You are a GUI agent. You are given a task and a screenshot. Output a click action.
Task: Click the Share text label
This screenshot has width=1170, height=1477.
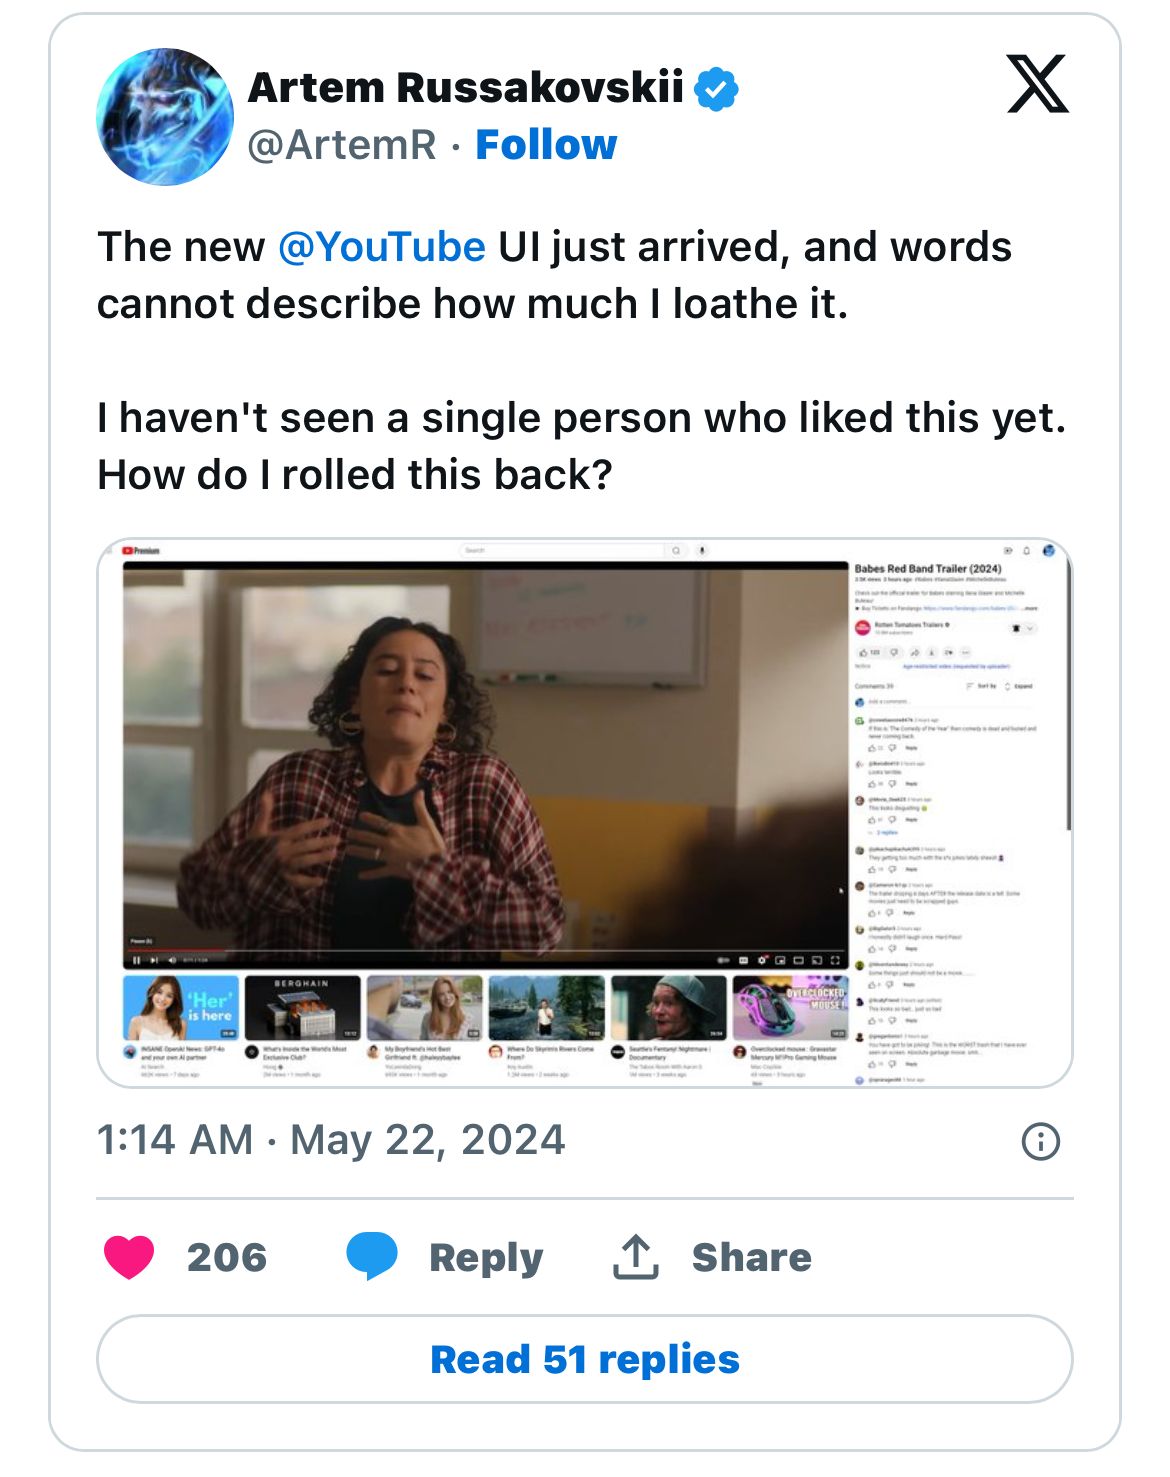pos(752,1257)
